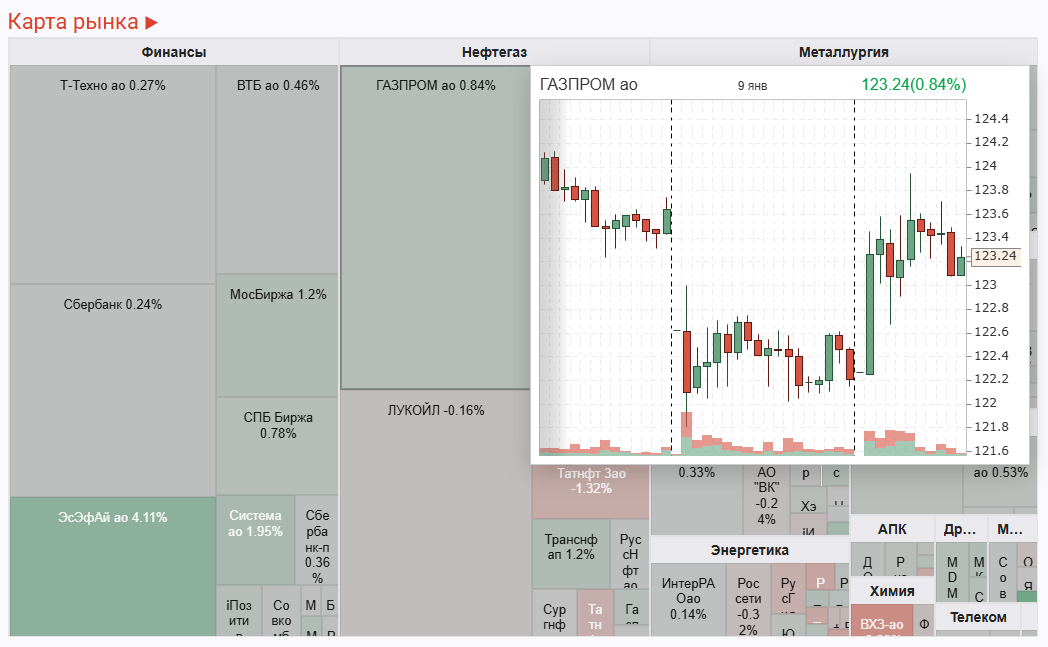This screenshot has height=647, width=1048.
Task: Open the ИнтерРАОао 0.14% tile
Action: point(688,600)
